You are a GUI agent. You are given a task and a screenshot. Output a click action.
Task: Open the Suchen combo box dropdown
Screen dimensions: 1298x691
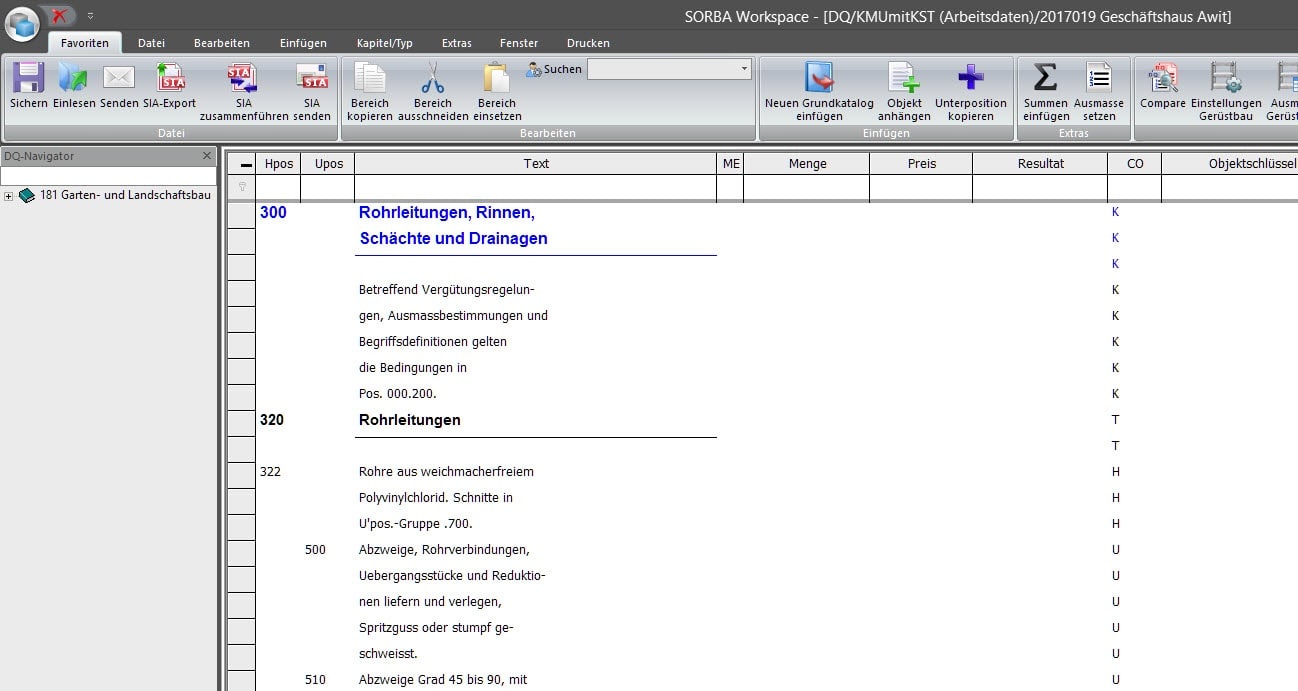point(744,69)
